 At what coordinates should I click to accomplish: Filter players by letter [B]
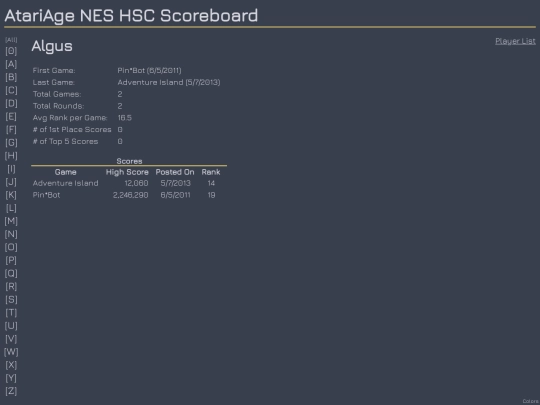click(x=11, y=77)
